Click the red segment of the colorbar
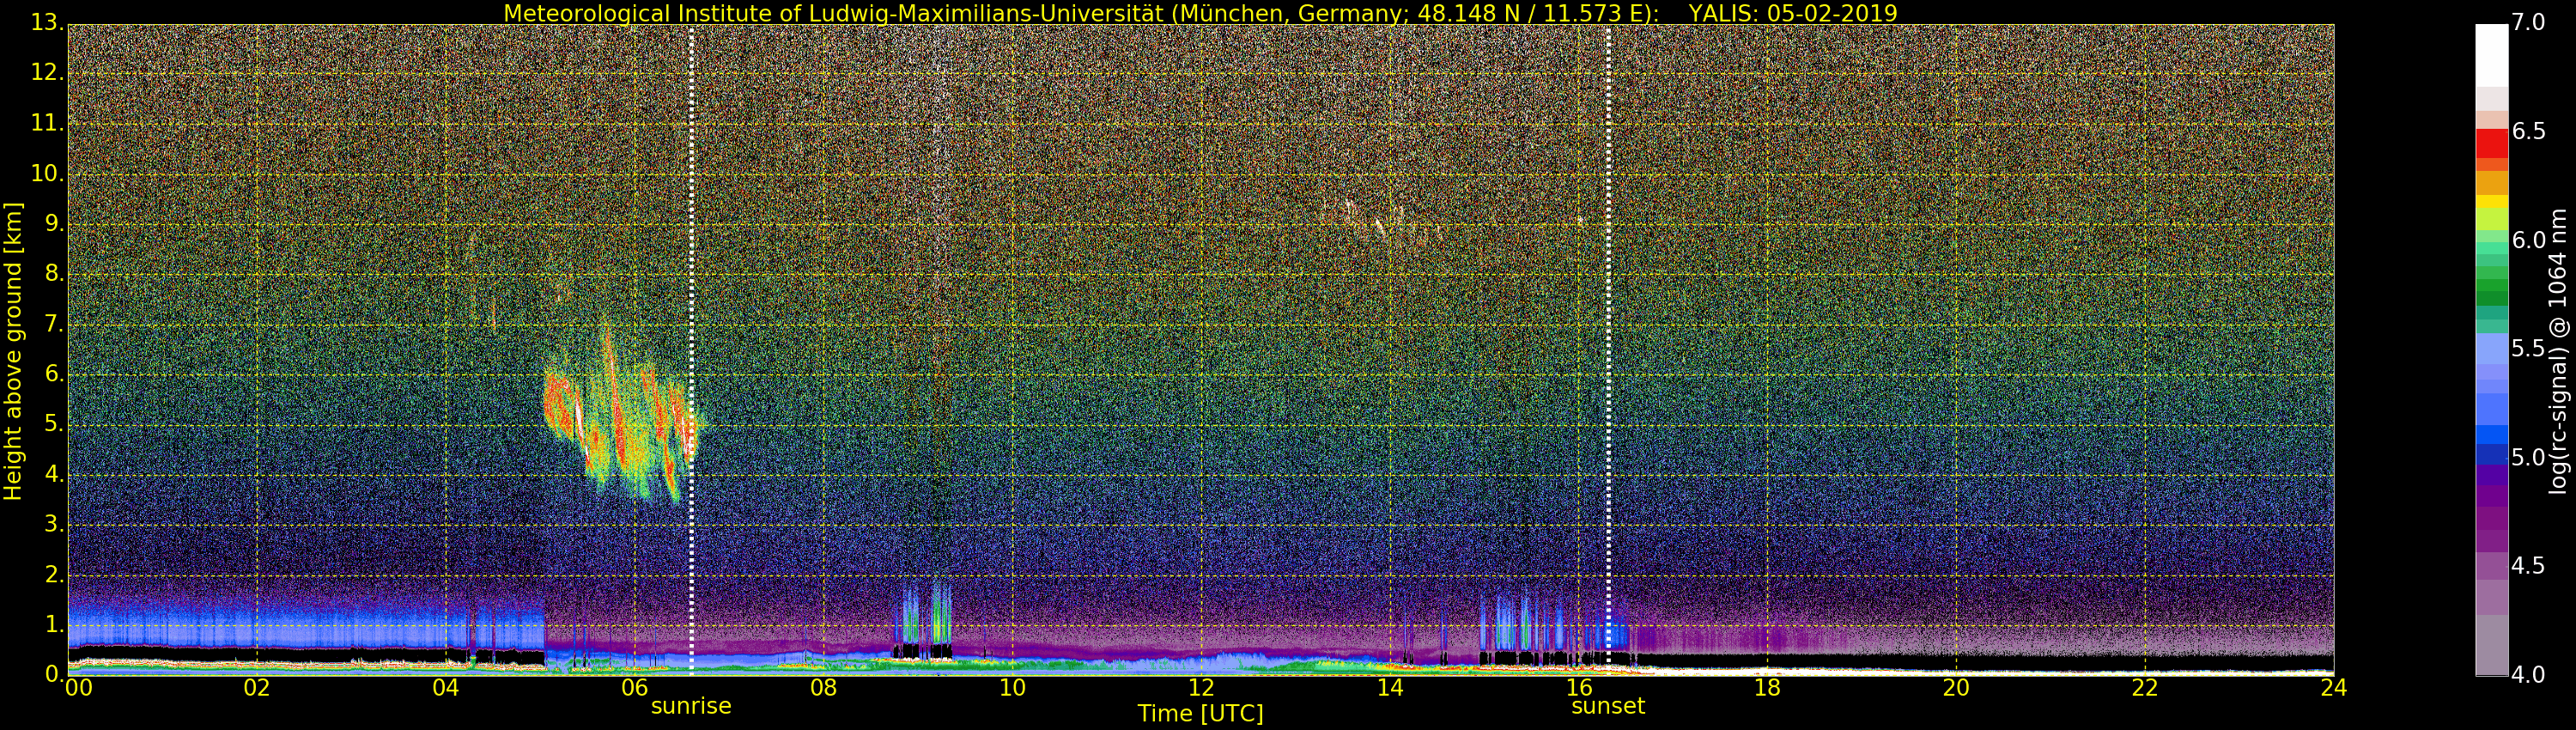 pos(2491,144)
